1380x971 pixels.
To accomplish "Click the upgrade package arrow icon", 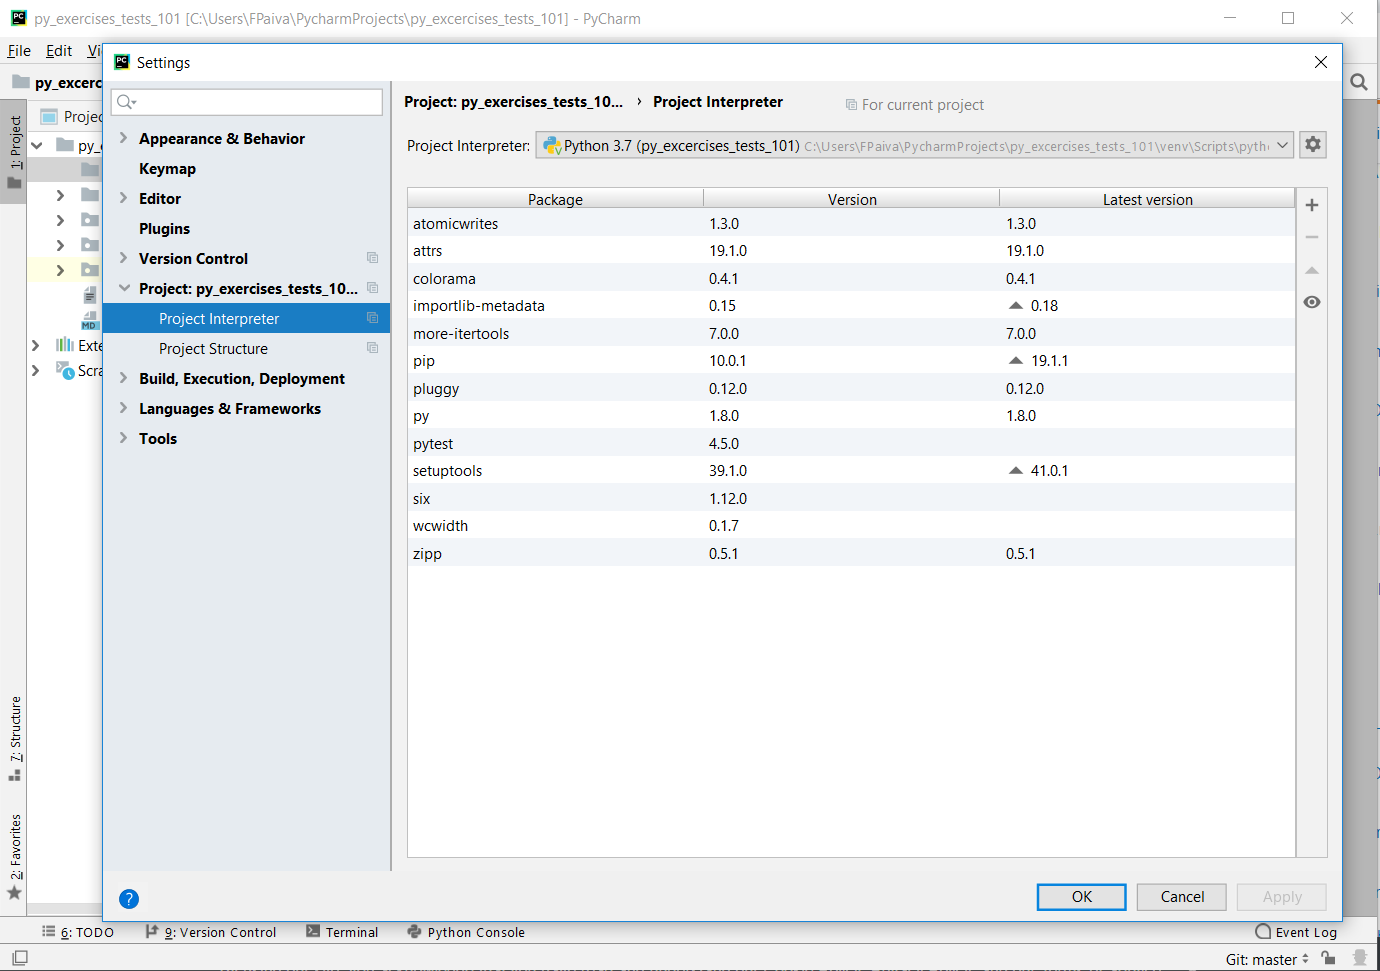I will pos(1312,270).
